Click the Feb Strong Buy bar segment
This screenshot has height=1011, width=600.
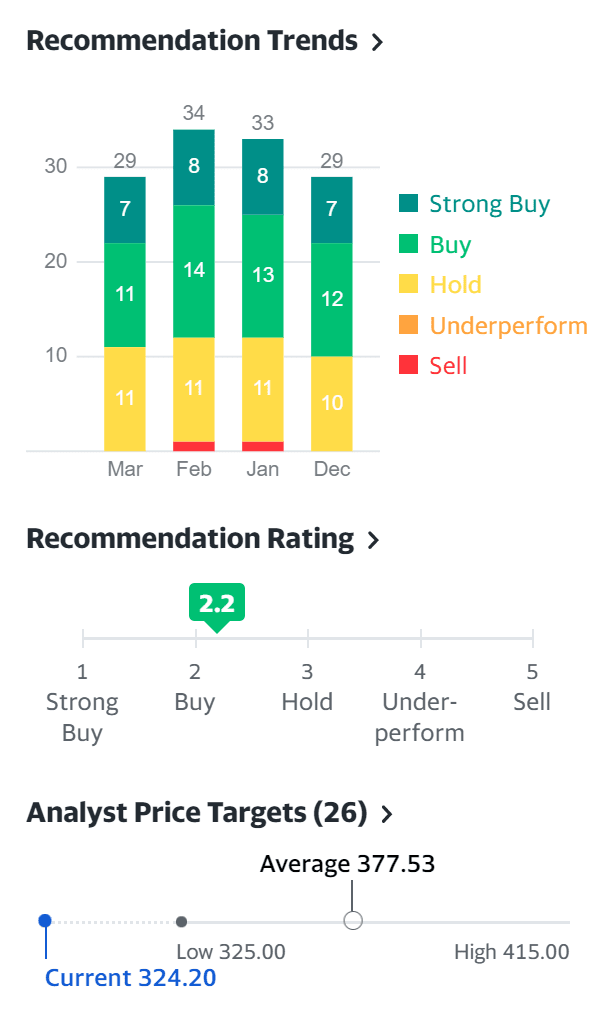194,167
